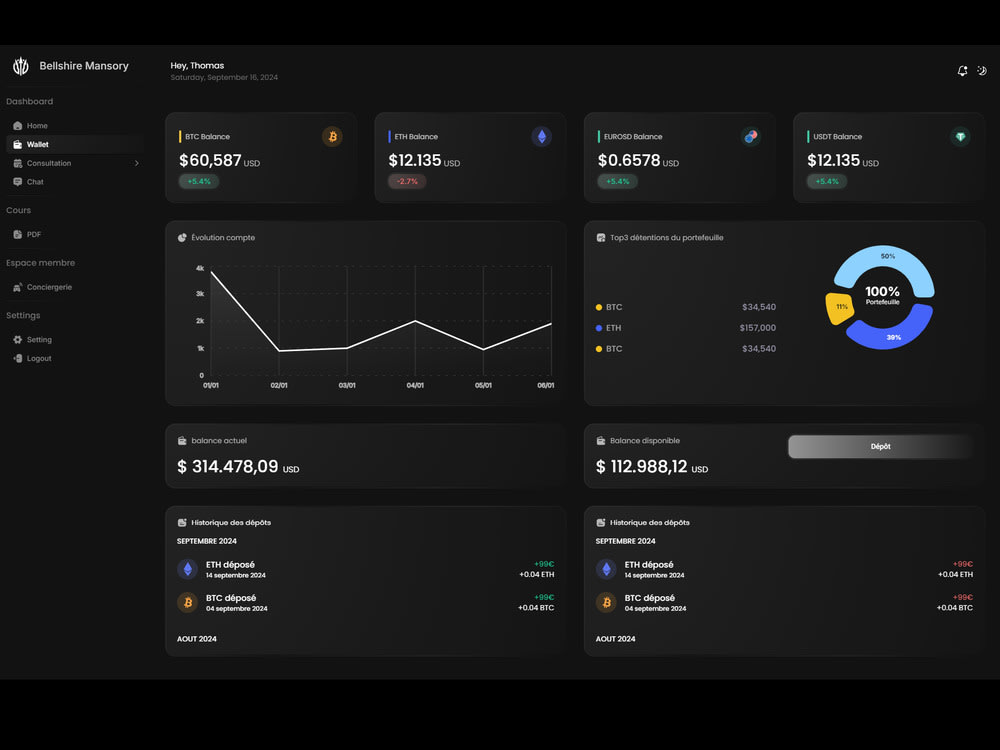Viewport: 1000px width, 750px height.
Task: Toggle dark mode with the moon icon
Action: [x=982, y=71]
